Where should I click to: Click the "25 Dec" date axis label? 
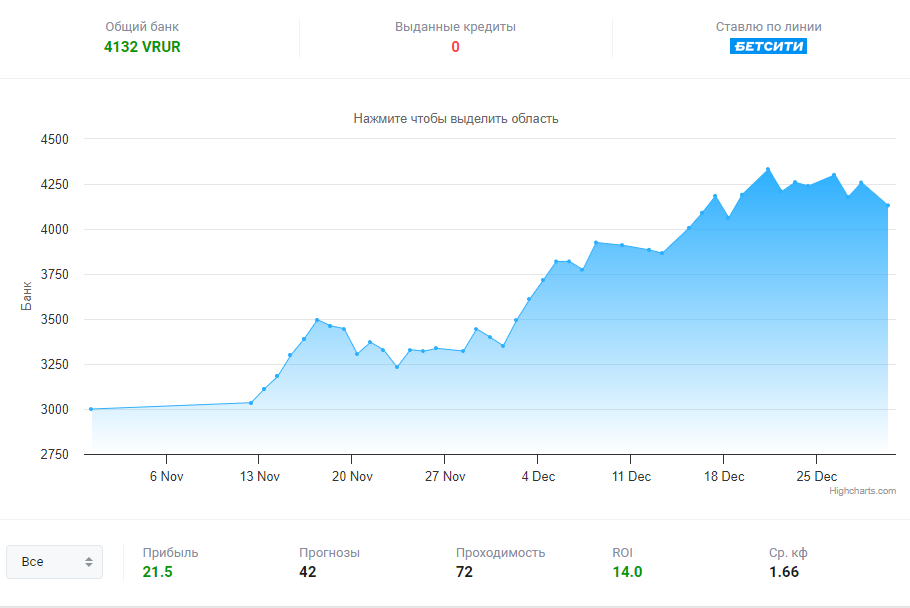[816, 476]
